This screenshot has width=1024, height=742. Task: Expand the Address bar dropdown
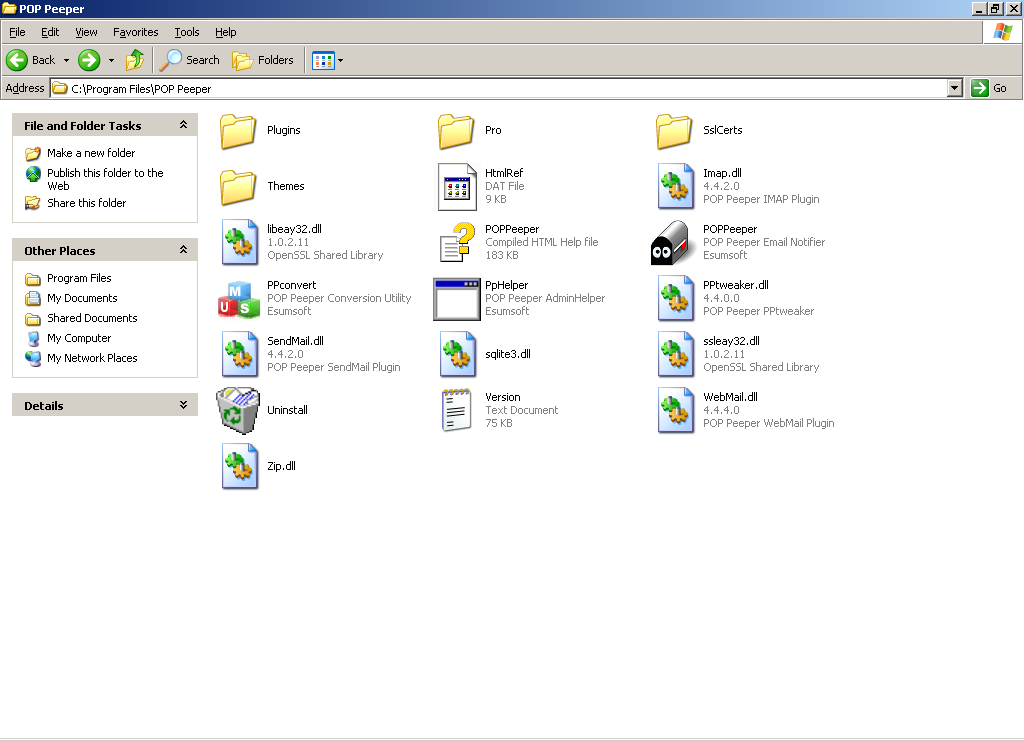[955, 88]
